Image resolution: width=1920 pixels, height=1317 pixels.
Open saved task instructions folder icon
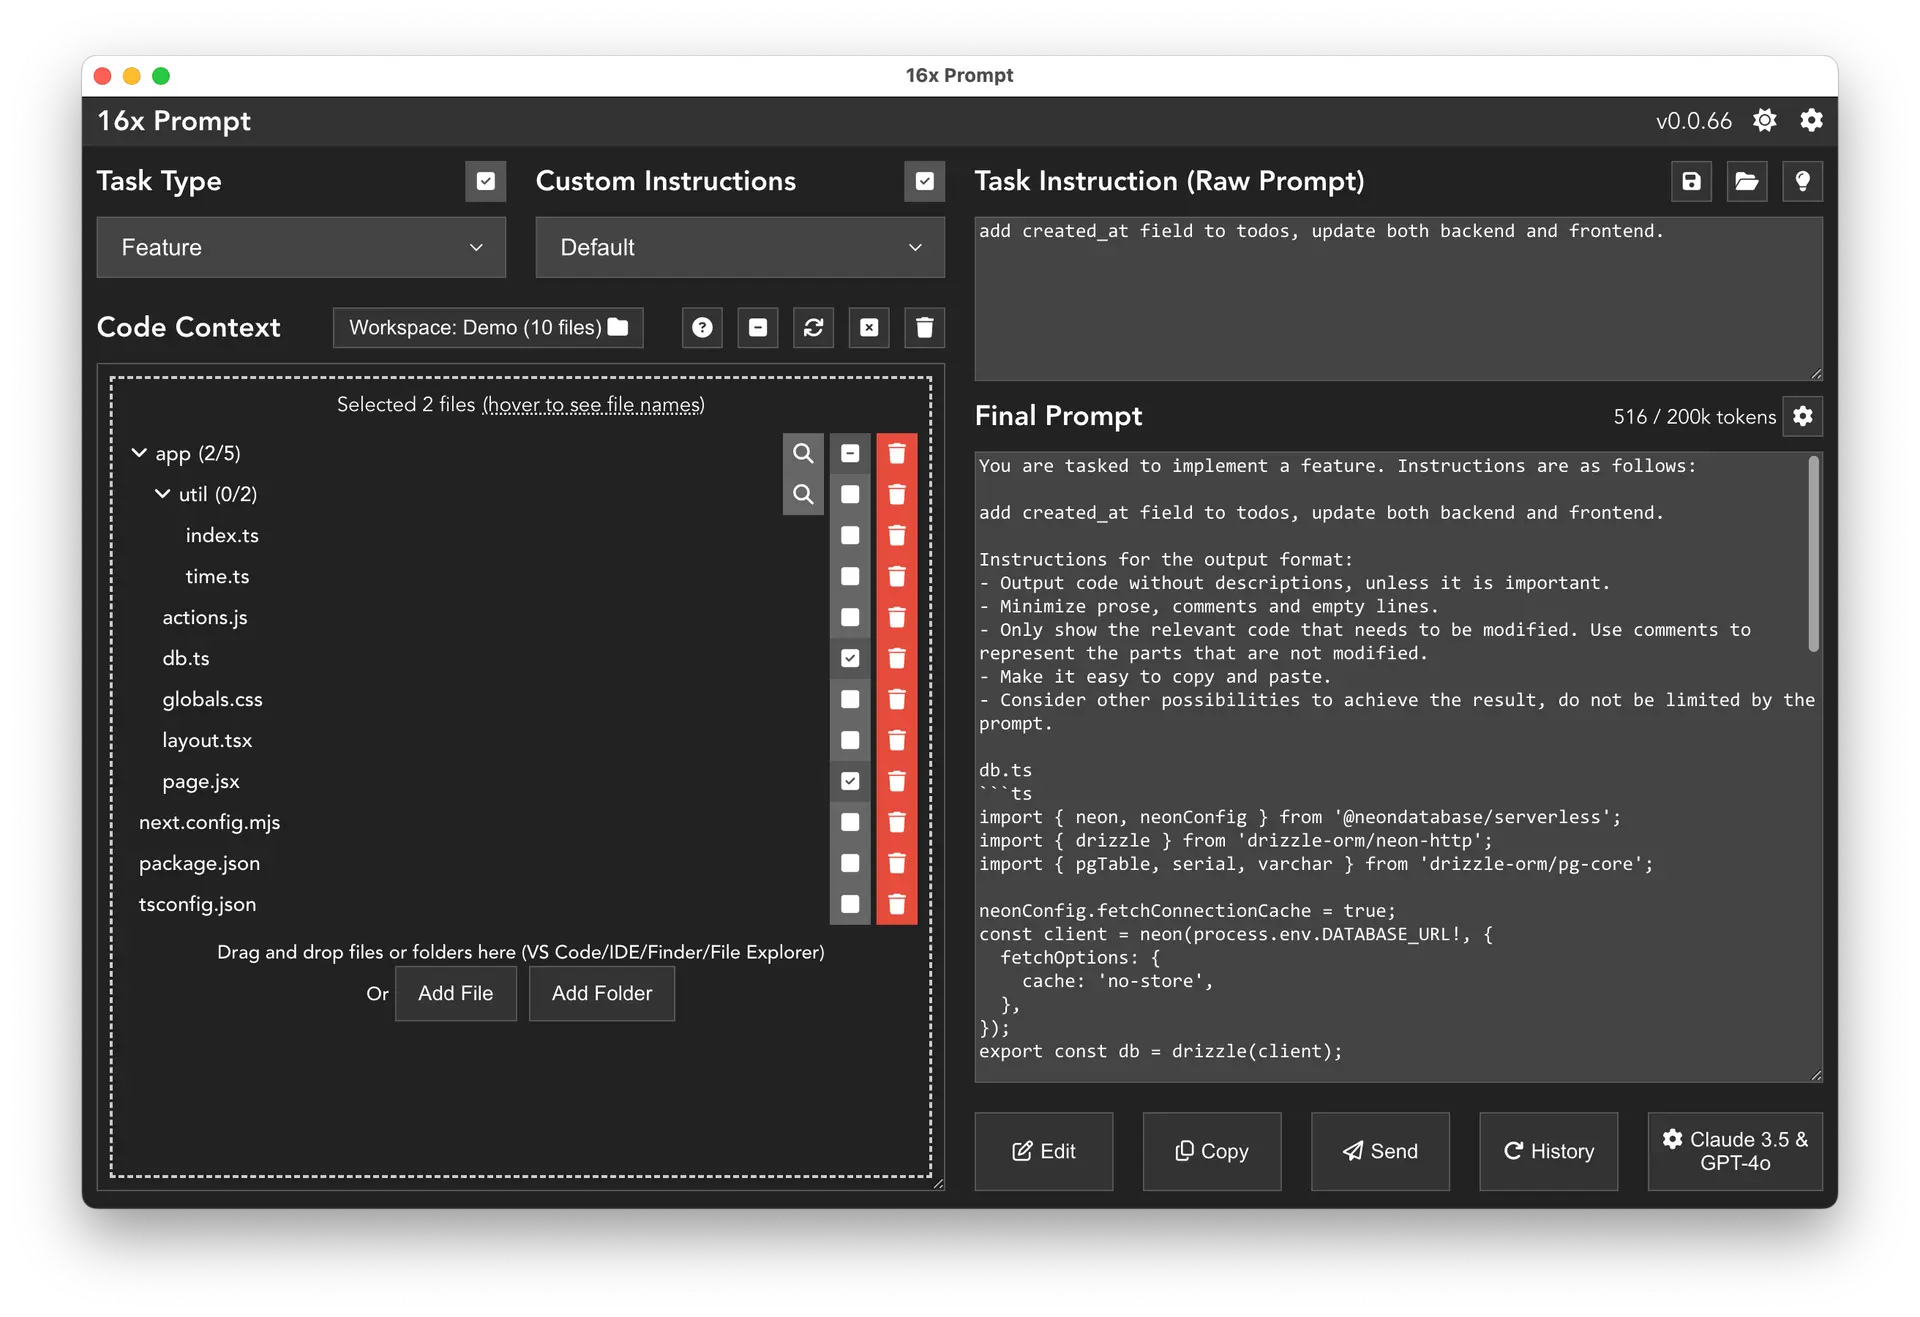(1746, 181)
